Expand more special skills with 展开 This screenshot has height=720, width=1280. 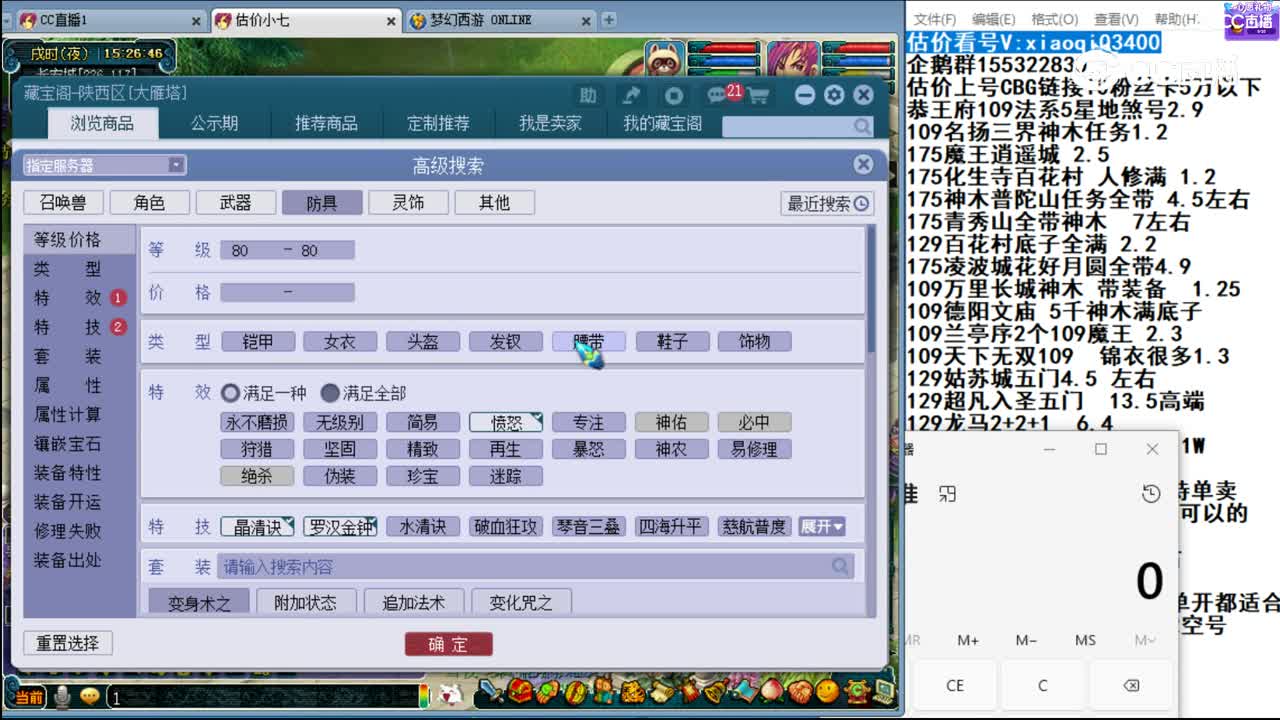coord(822,526)
